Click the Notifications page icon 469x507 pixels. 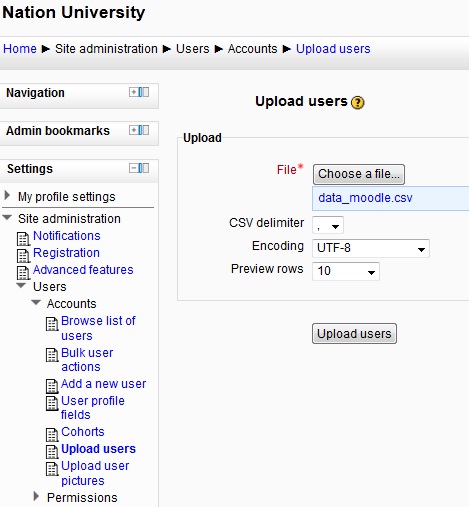coord(23,239)
